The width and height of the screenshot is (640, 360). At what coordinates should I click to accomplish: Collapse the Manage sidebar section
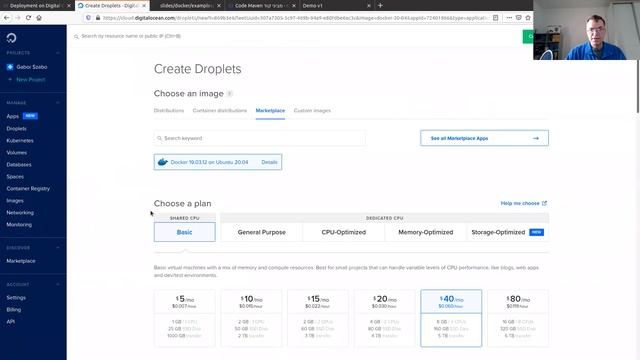coord(58,103)
